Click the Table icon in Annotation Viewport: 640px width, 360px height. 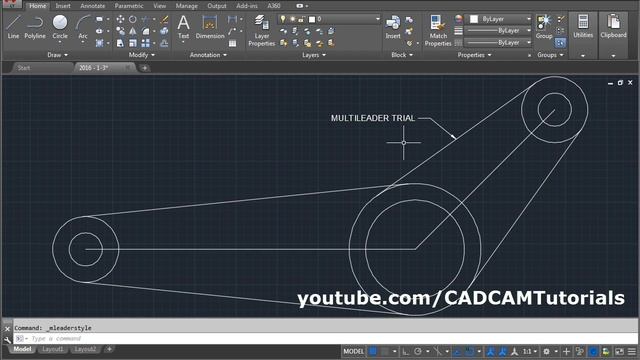(x=232, y=43)
